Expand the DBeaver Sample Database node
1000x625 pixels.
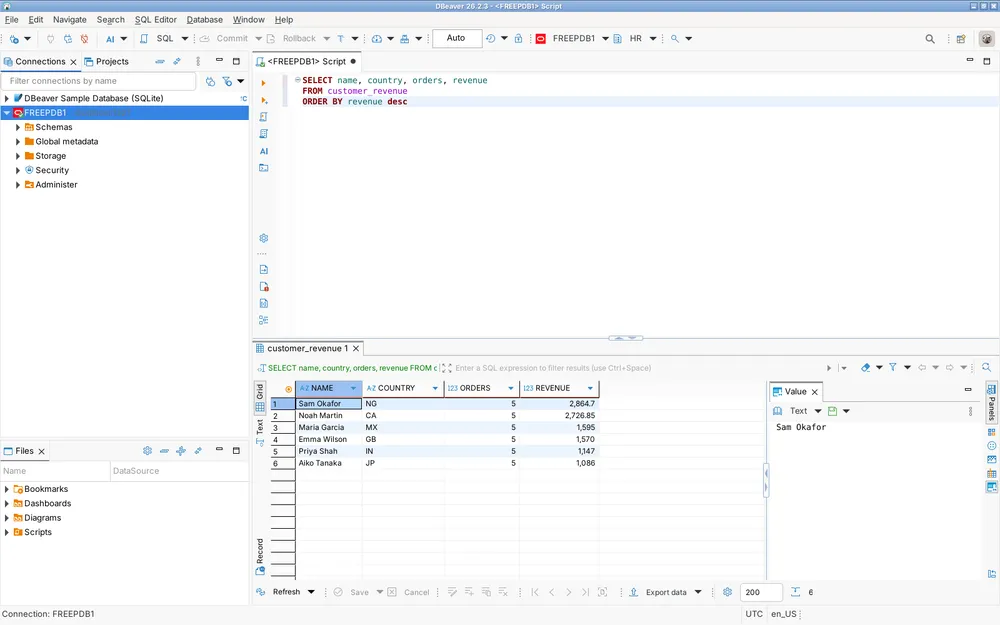coord(6,98)
